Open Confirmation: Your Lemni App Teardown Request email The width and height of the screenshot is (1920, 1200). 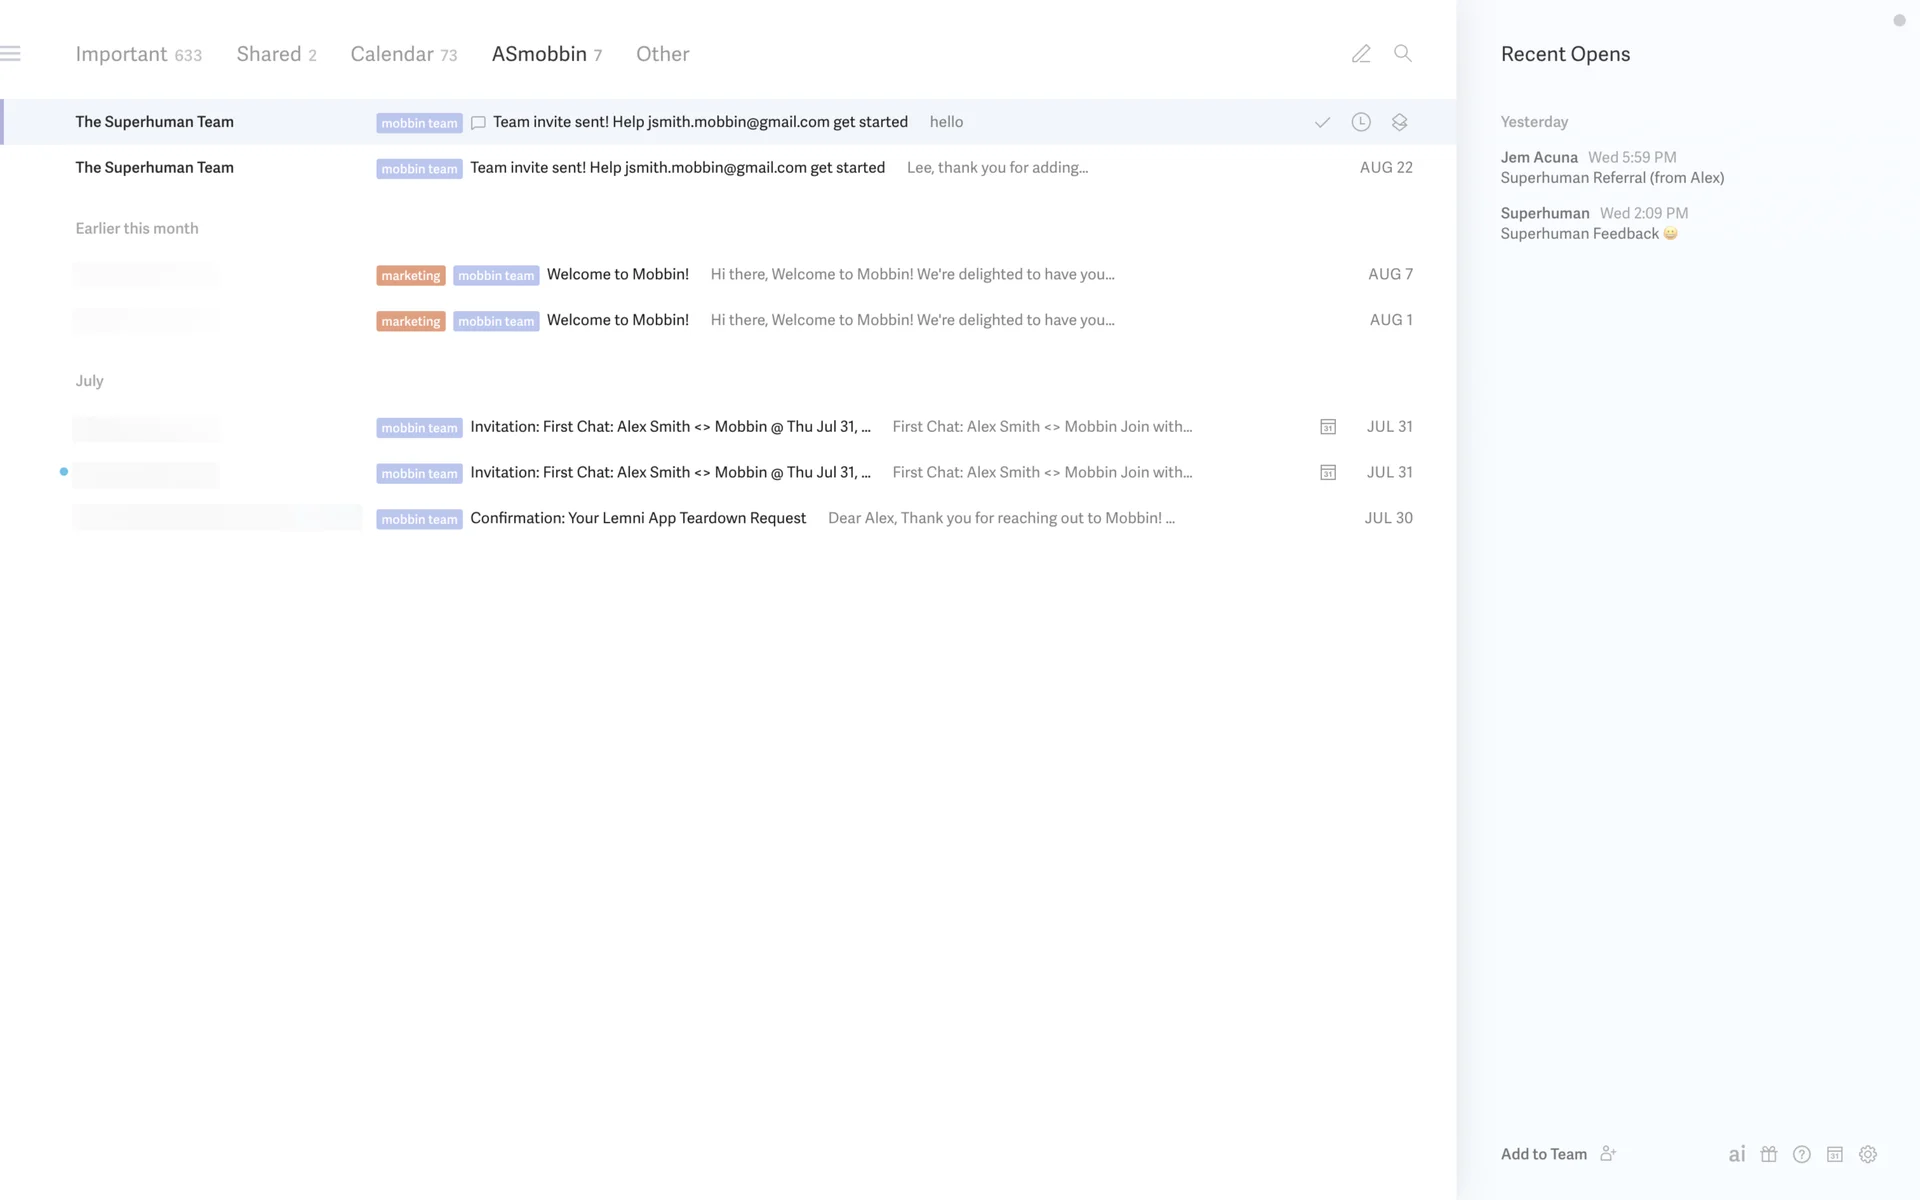pos(638,518)
